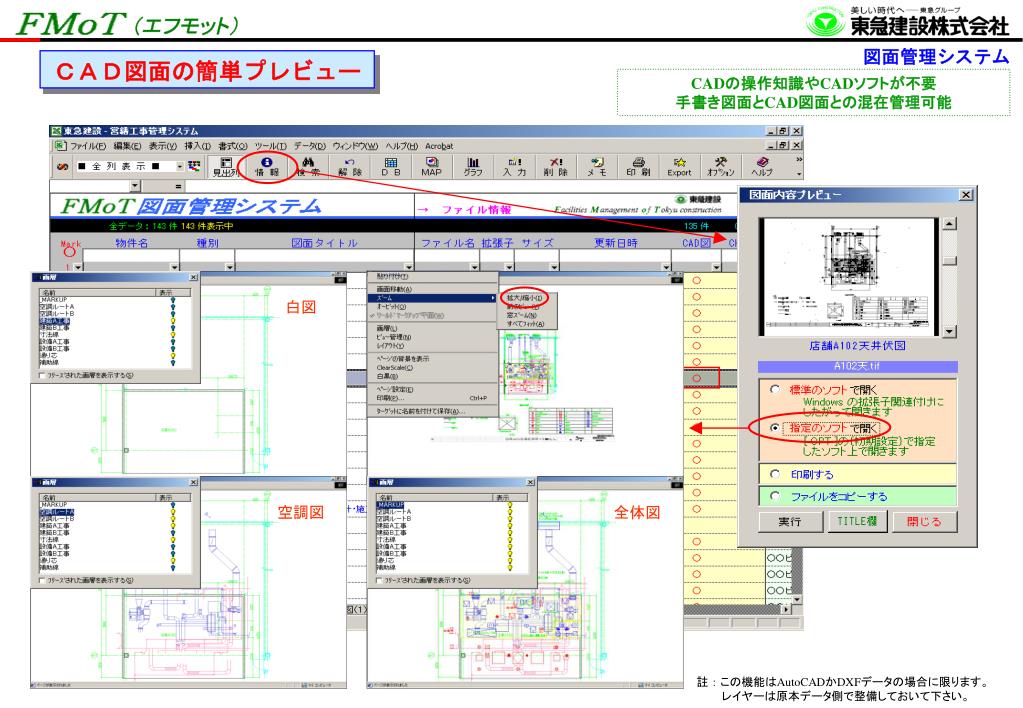The height and width of the screenshot is (708, 1023).
Task: Choose すべてフィット in the zoom submenu
Action: point(525,324)
